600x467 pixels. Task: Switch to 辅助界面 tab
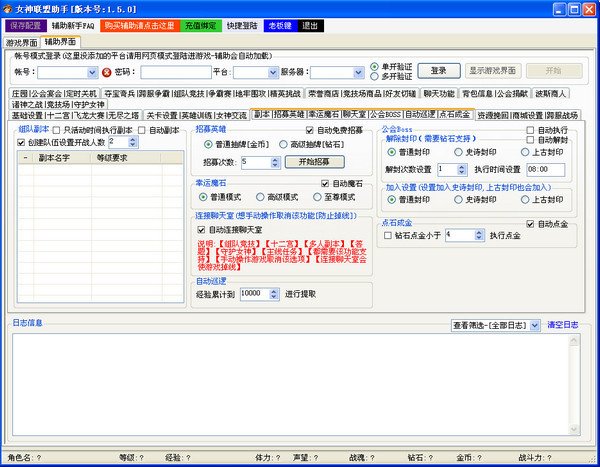tap(60, 41)
